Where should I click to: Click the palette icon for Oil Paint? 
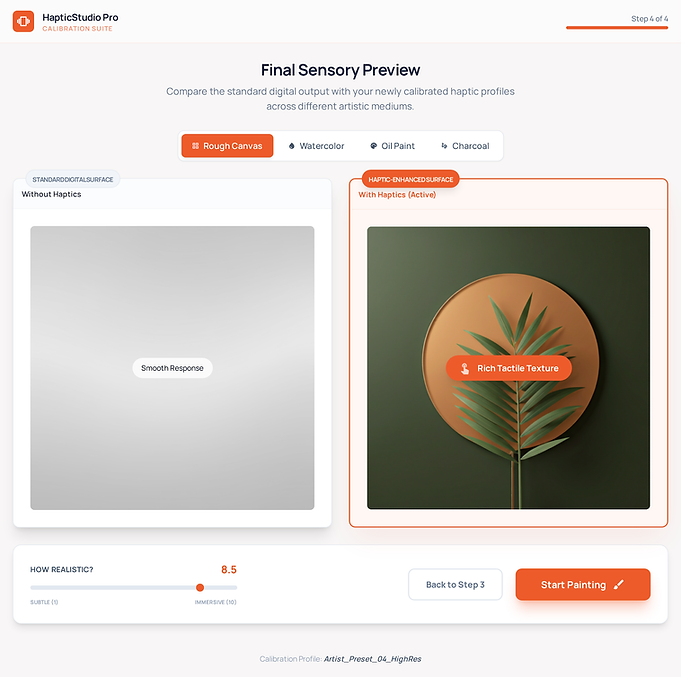(374, 146)
